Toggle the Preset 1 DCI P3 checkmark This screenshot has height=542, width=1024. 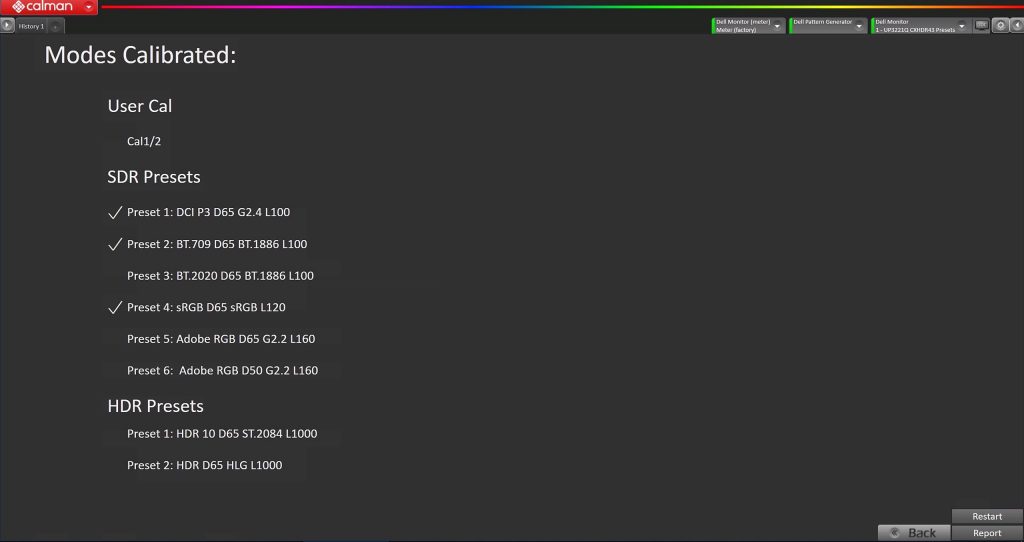pyautogui.click(x=114, y=213)
